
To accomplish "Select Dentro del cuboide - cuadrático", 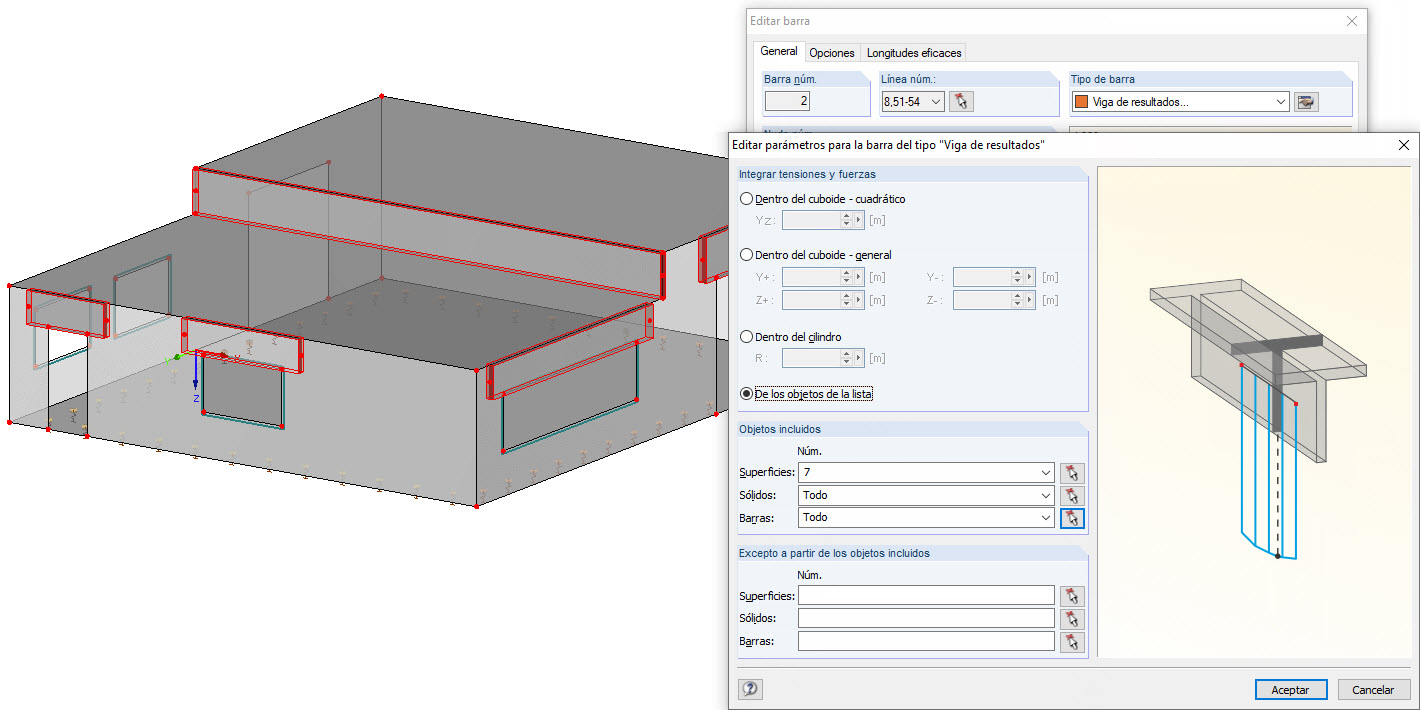I will [747, 199].
